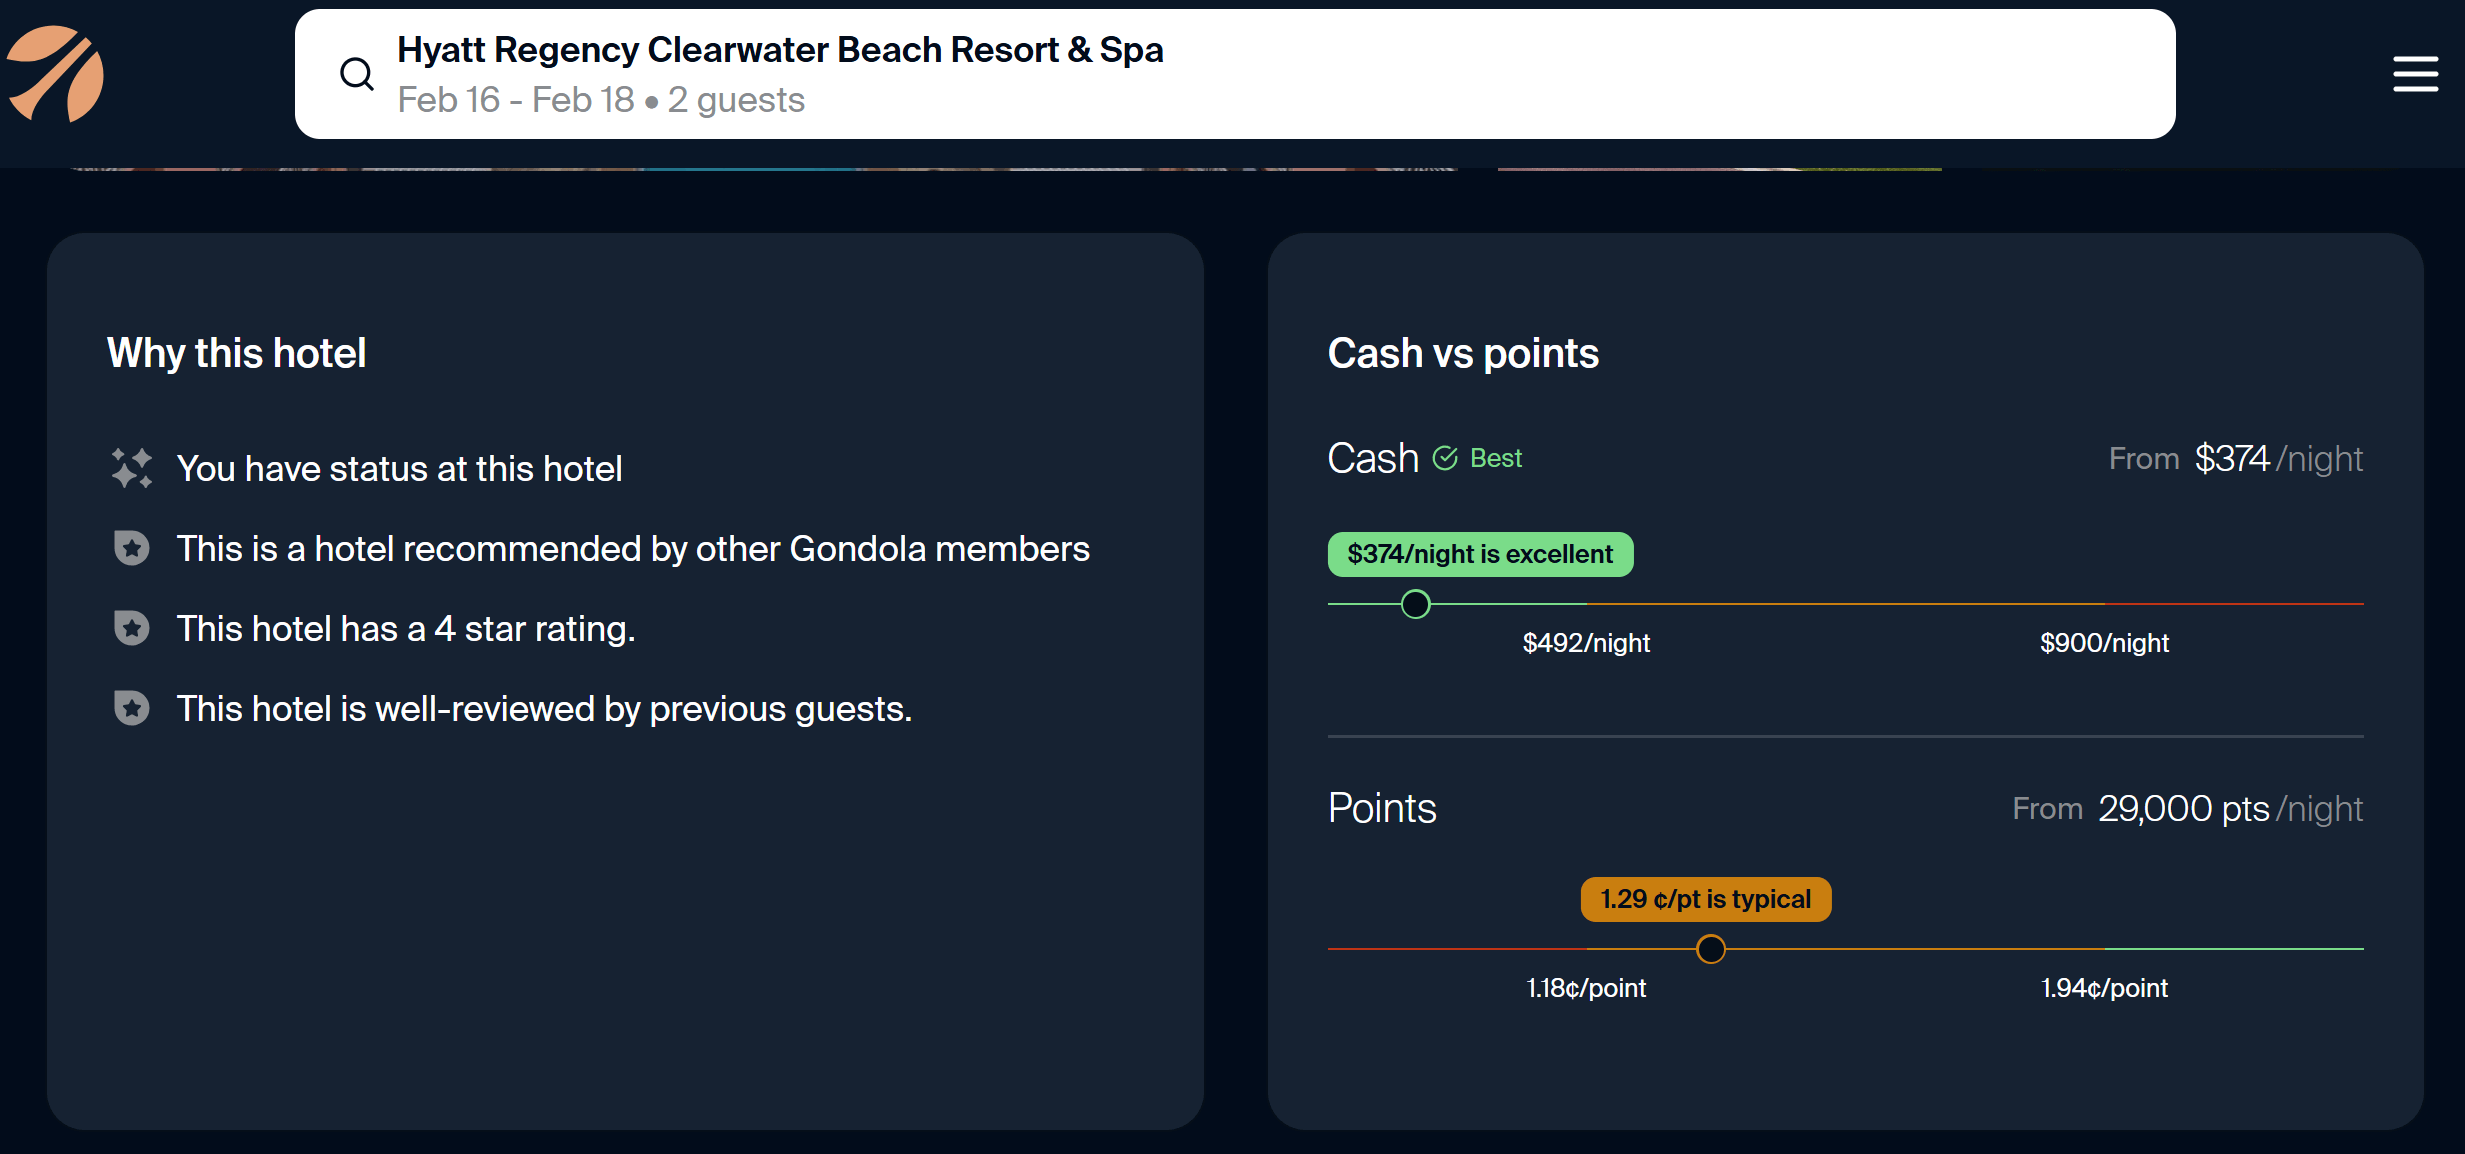The image size is (2465, 1154).
Task: Click the 1.29 ¢/pt is typical badge
Action: [x=1705, y=899]
